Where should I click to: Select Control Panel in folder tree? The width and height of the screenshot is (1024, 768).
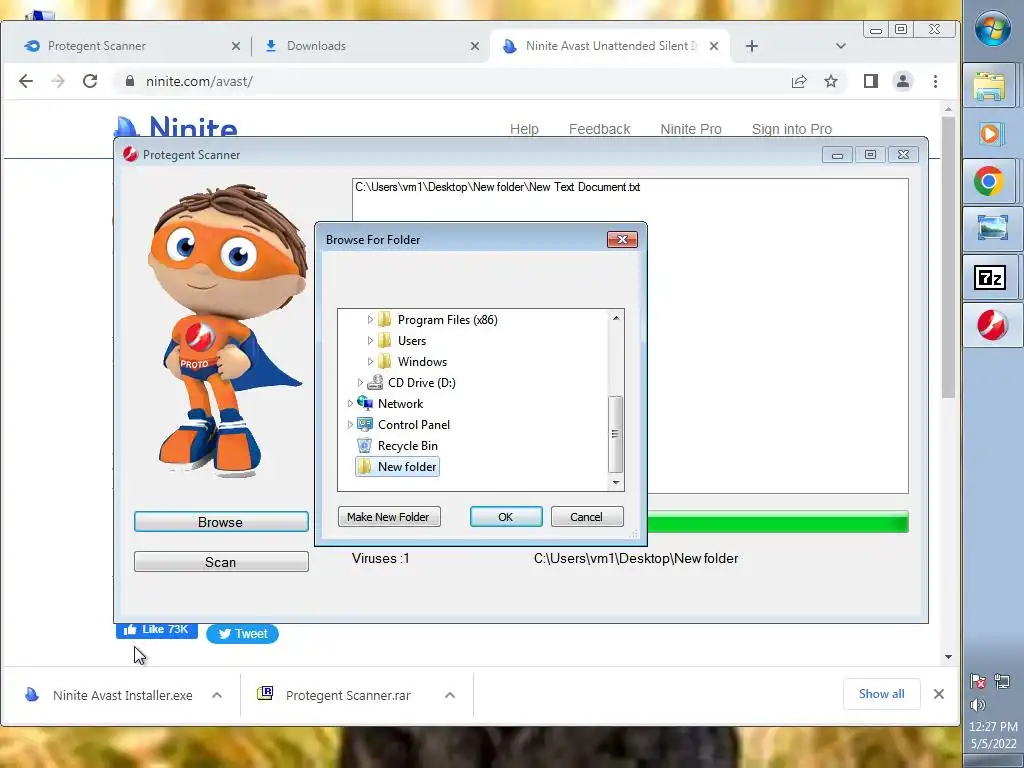[x=413, y=424]
